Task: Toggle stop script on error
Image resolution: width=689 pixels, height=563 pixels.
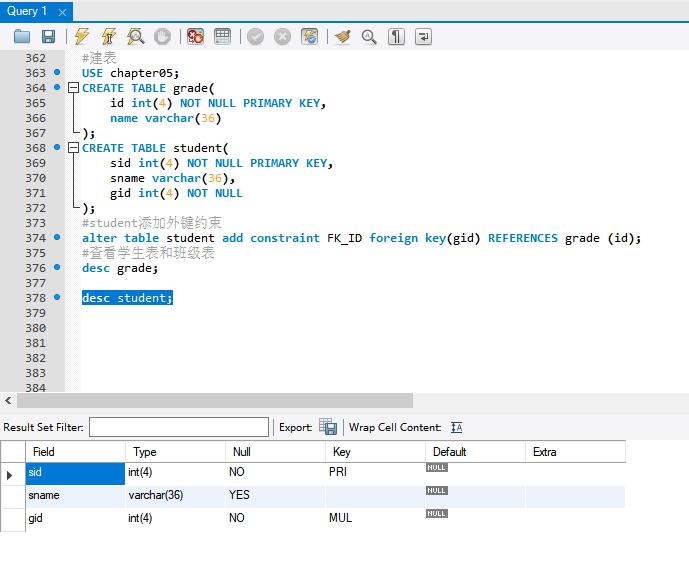Action: click(x=195, y=36)
